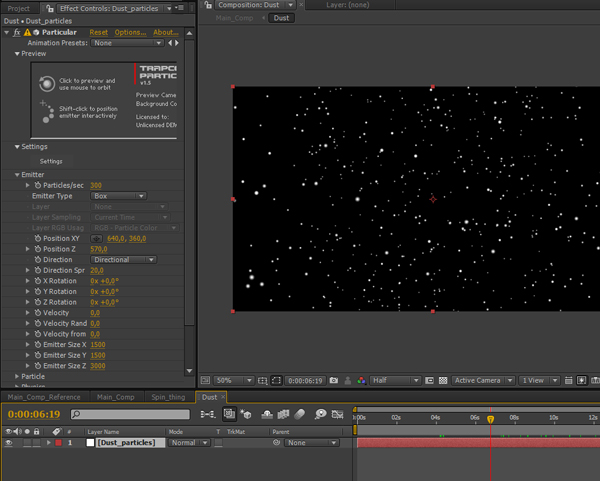
Task: Toggle Position XY stopwatch
Action: pyautogui.click(x=38, y=238)
